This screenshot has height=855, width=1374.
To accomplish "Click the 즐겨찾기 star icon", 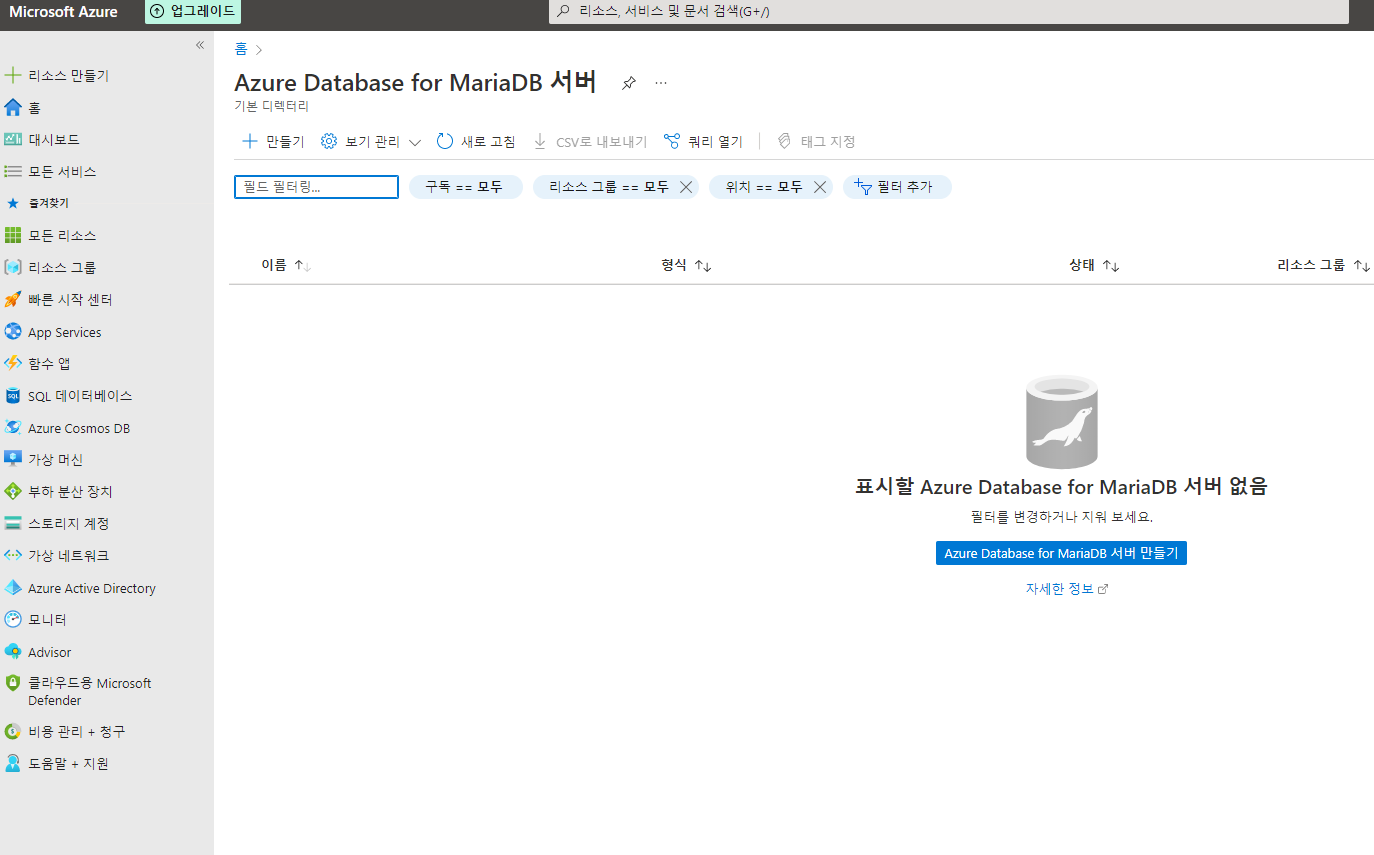I will [x=13, y=203].
